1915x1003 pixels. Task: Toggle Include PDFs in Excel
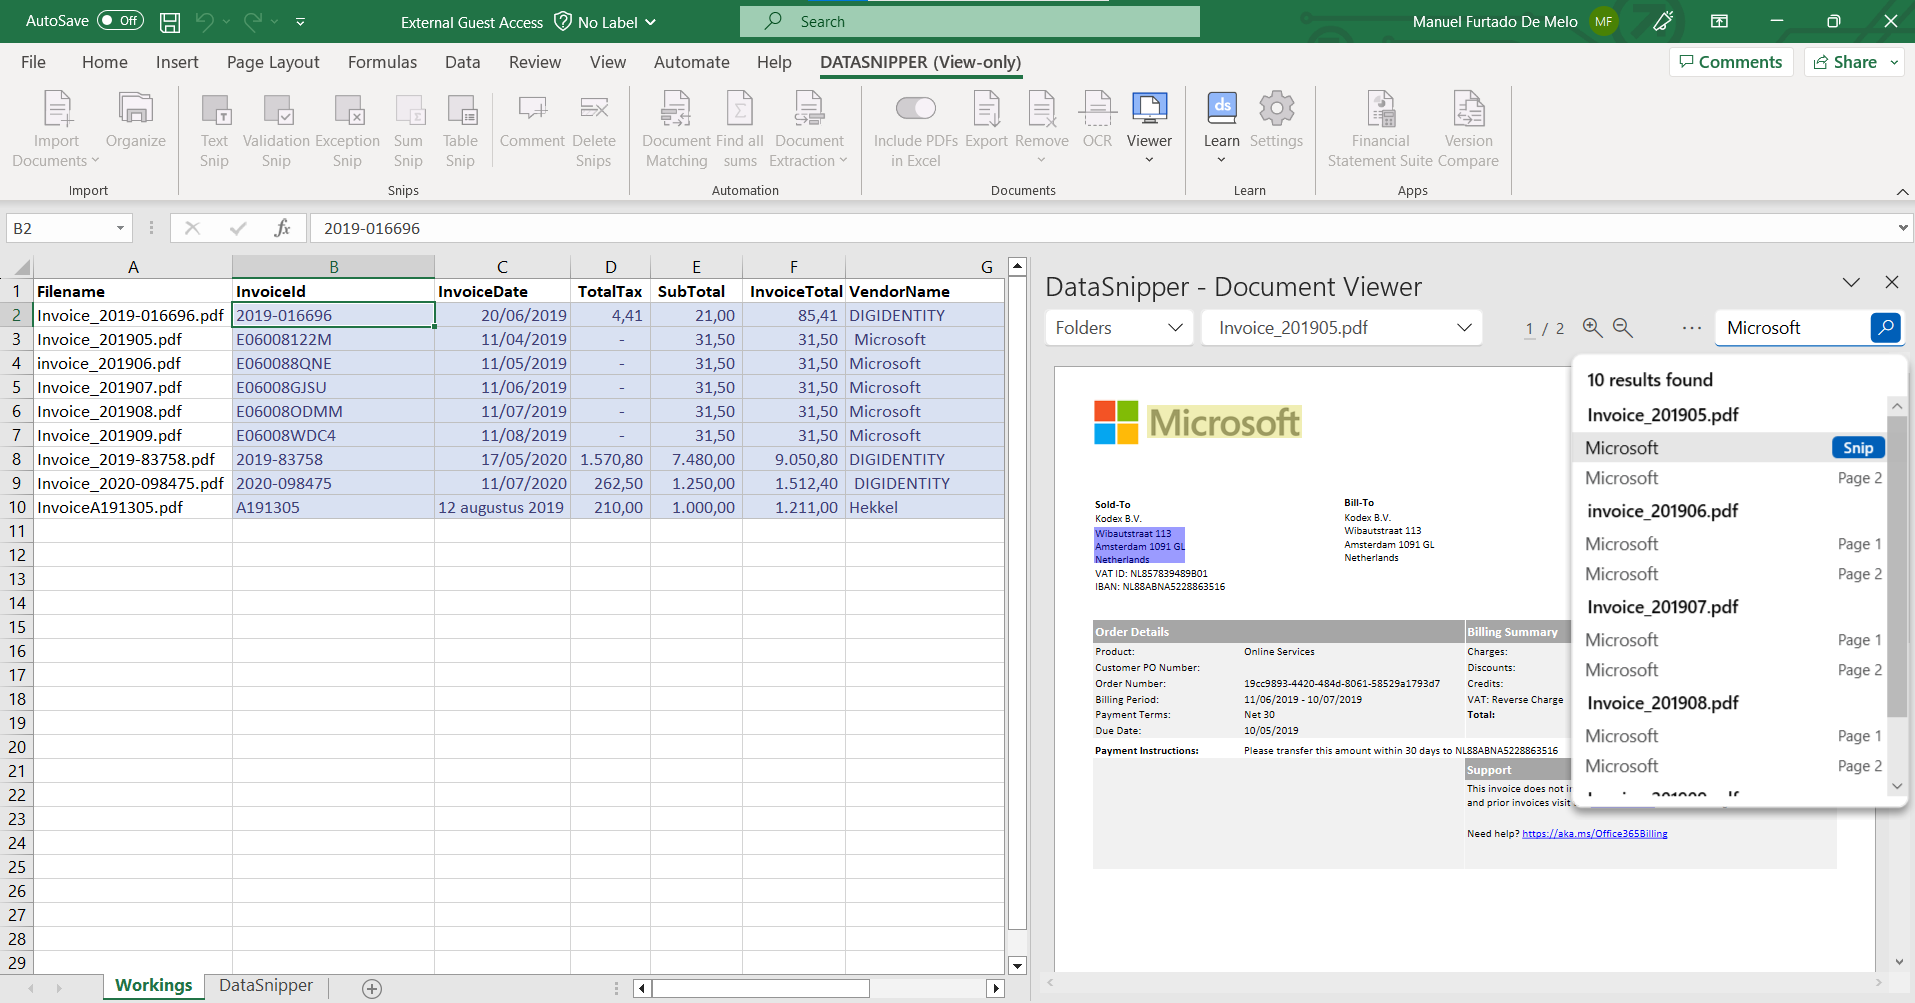915,109
